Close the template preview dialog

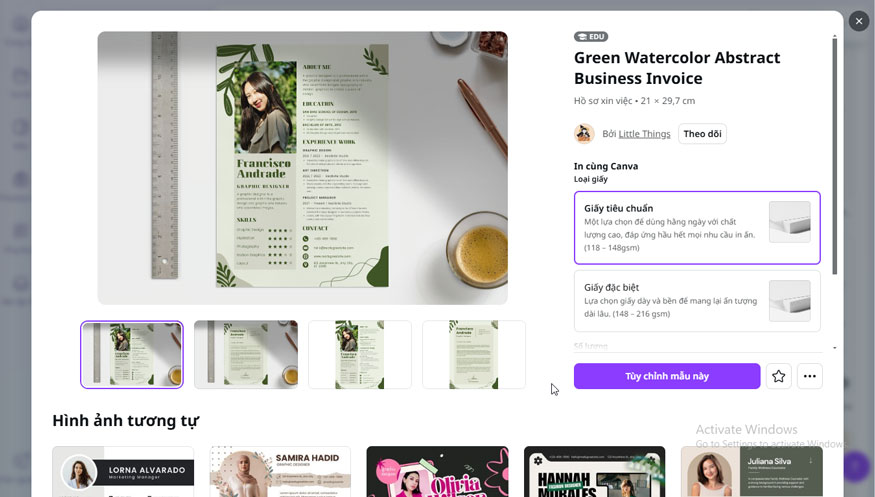click(858, 21)
